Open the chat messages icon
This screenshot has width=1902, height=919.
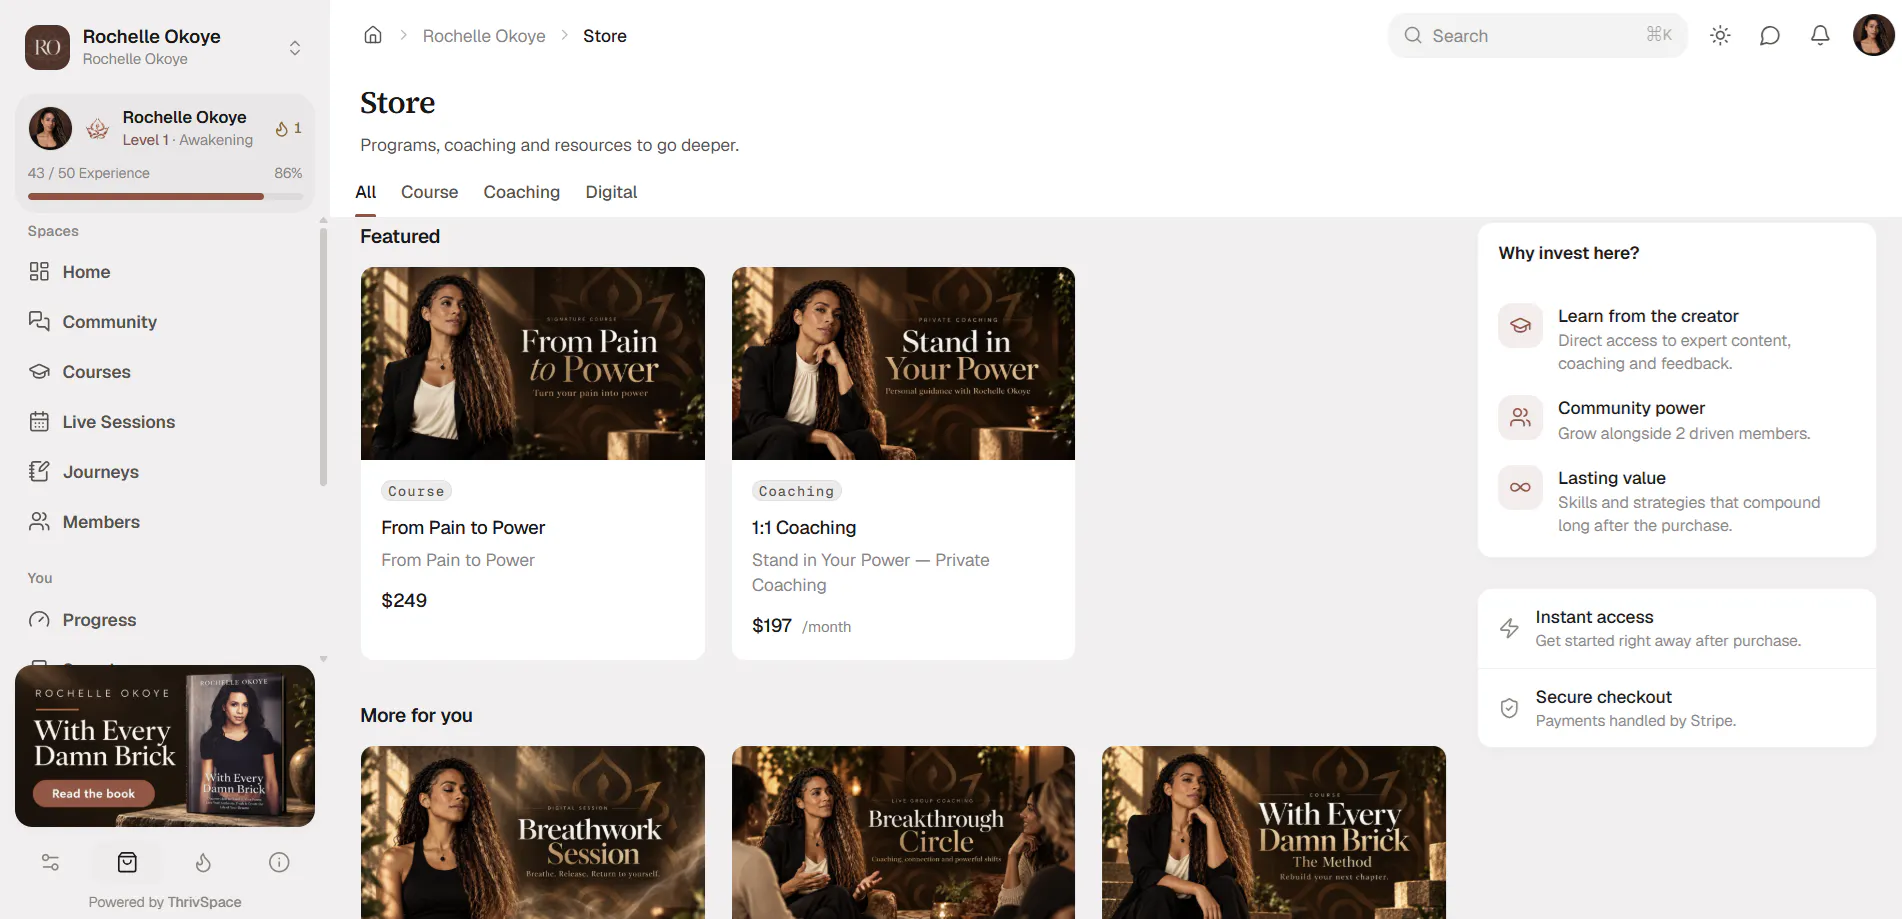pyautogui.click(x=1770, y=35)
